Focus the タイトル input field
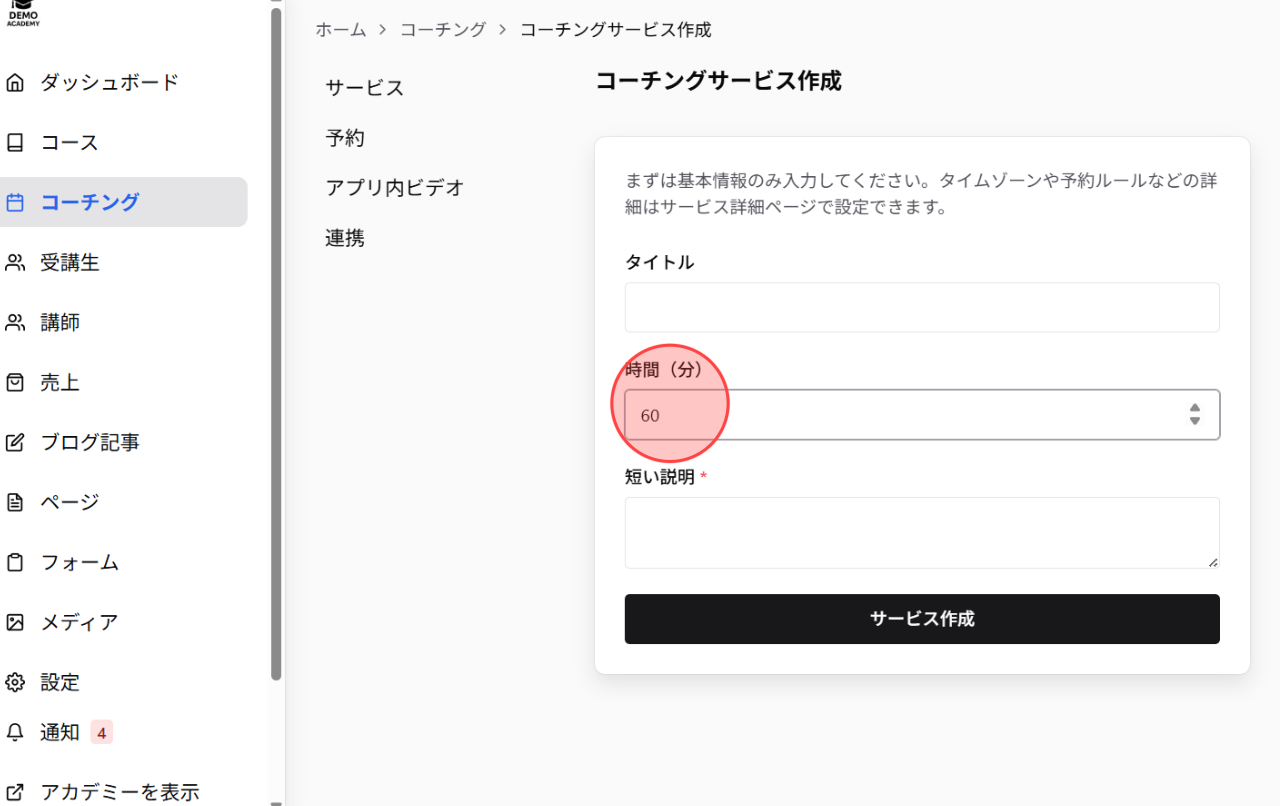The height and width of the screenshot is (806, 1280). [x=922, y=307]
